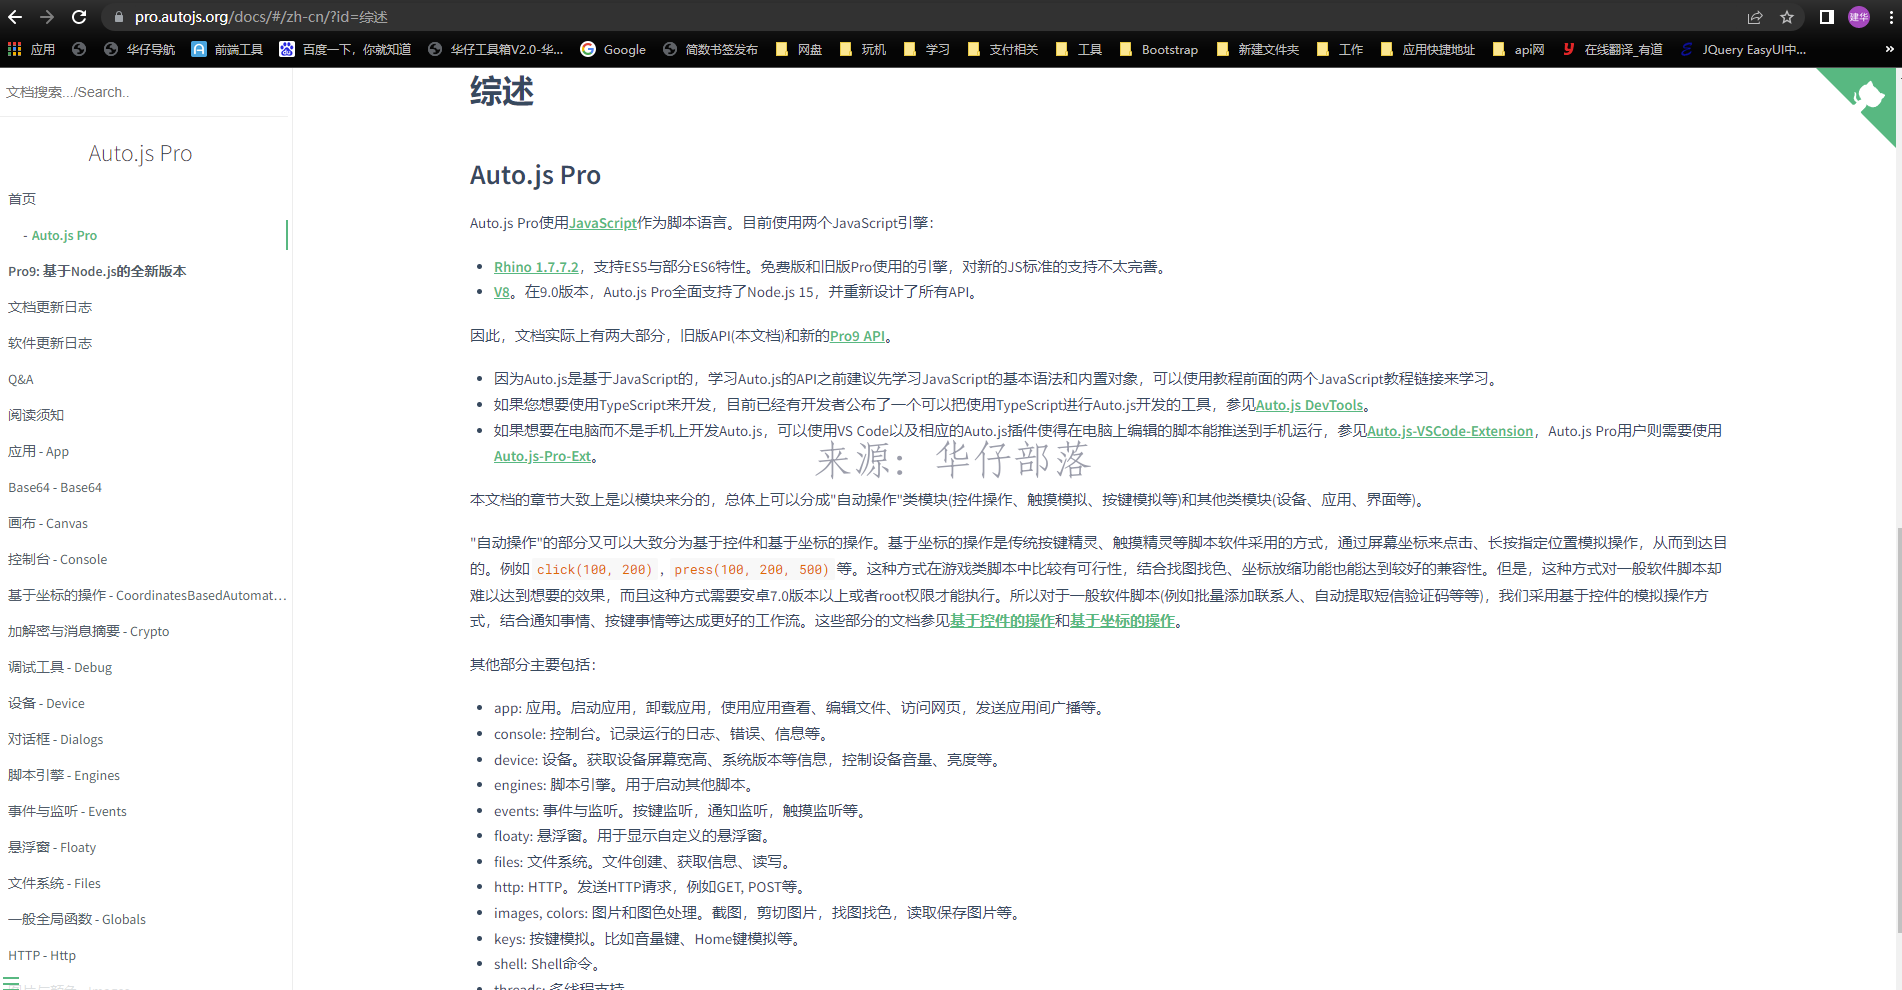Open 应用 - App documentation
Image resolution: width=1902 pixels, height=990 pixels.
[x=39, y=451]
